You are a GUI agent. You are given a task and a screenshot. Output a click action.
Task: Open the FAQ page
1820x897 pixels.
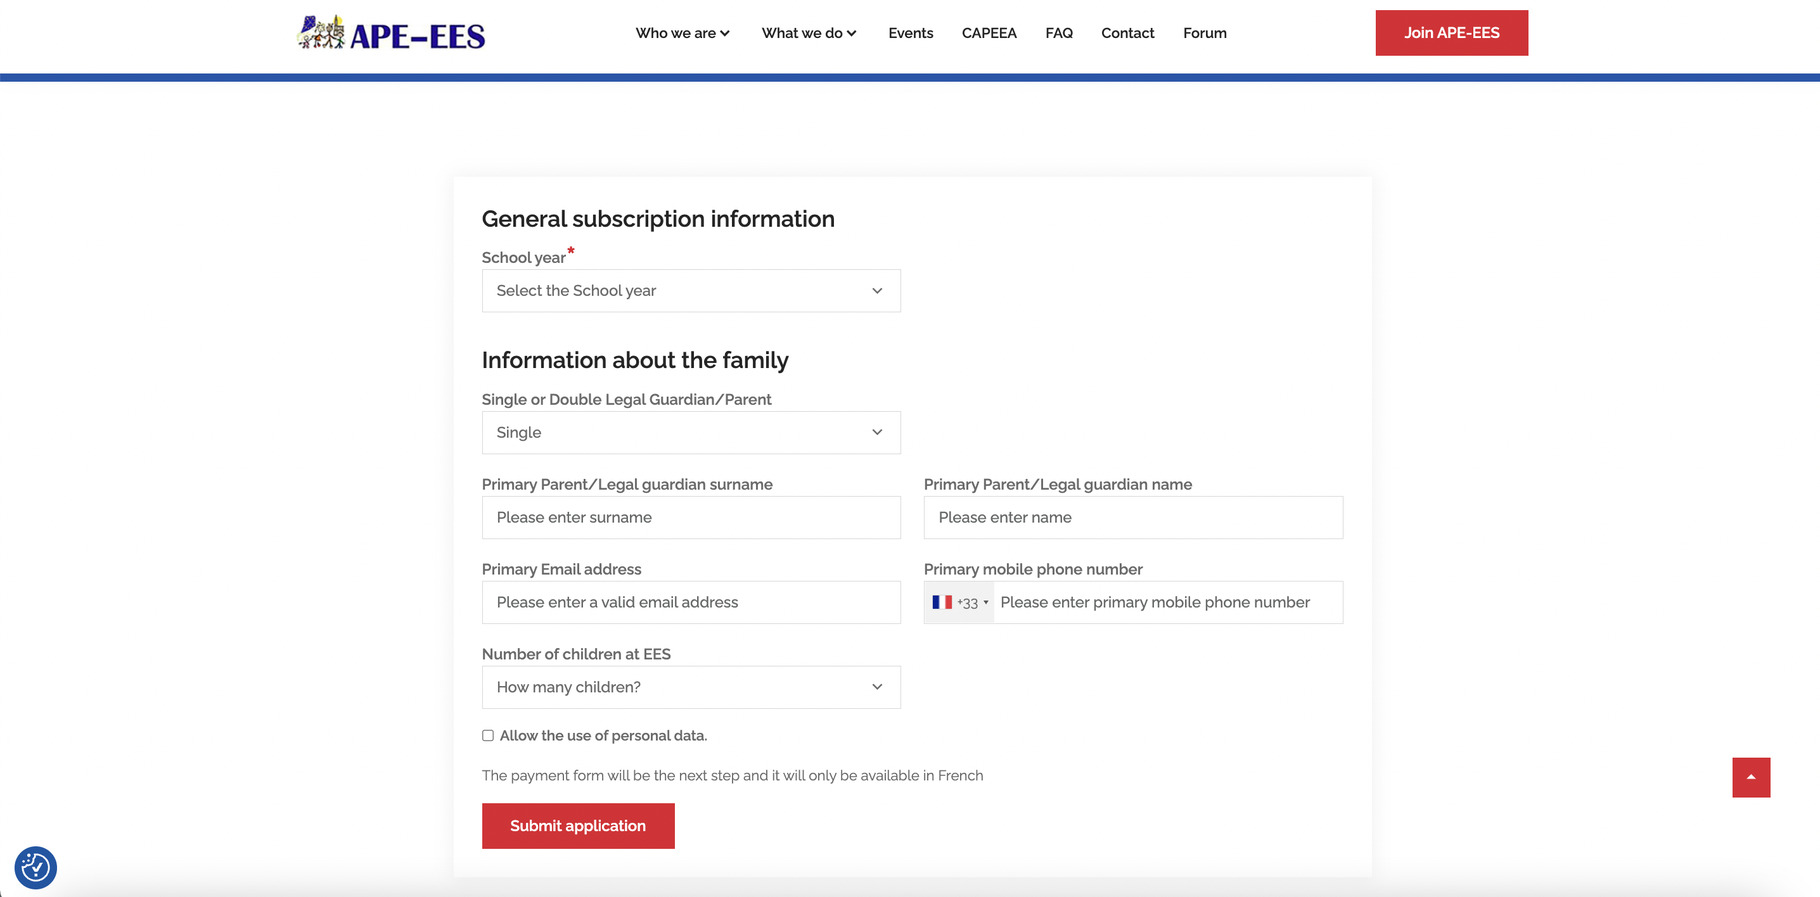[1059, 33]
